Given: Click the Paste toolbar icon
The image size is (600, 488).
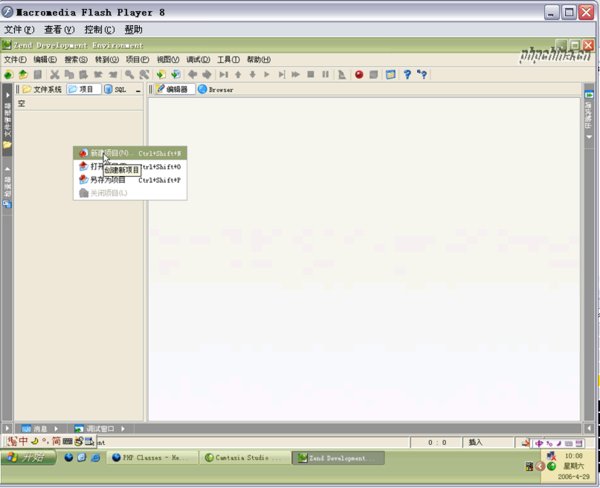Looking at the screenshot, I should pyautogui.click(x=83, y=75).
